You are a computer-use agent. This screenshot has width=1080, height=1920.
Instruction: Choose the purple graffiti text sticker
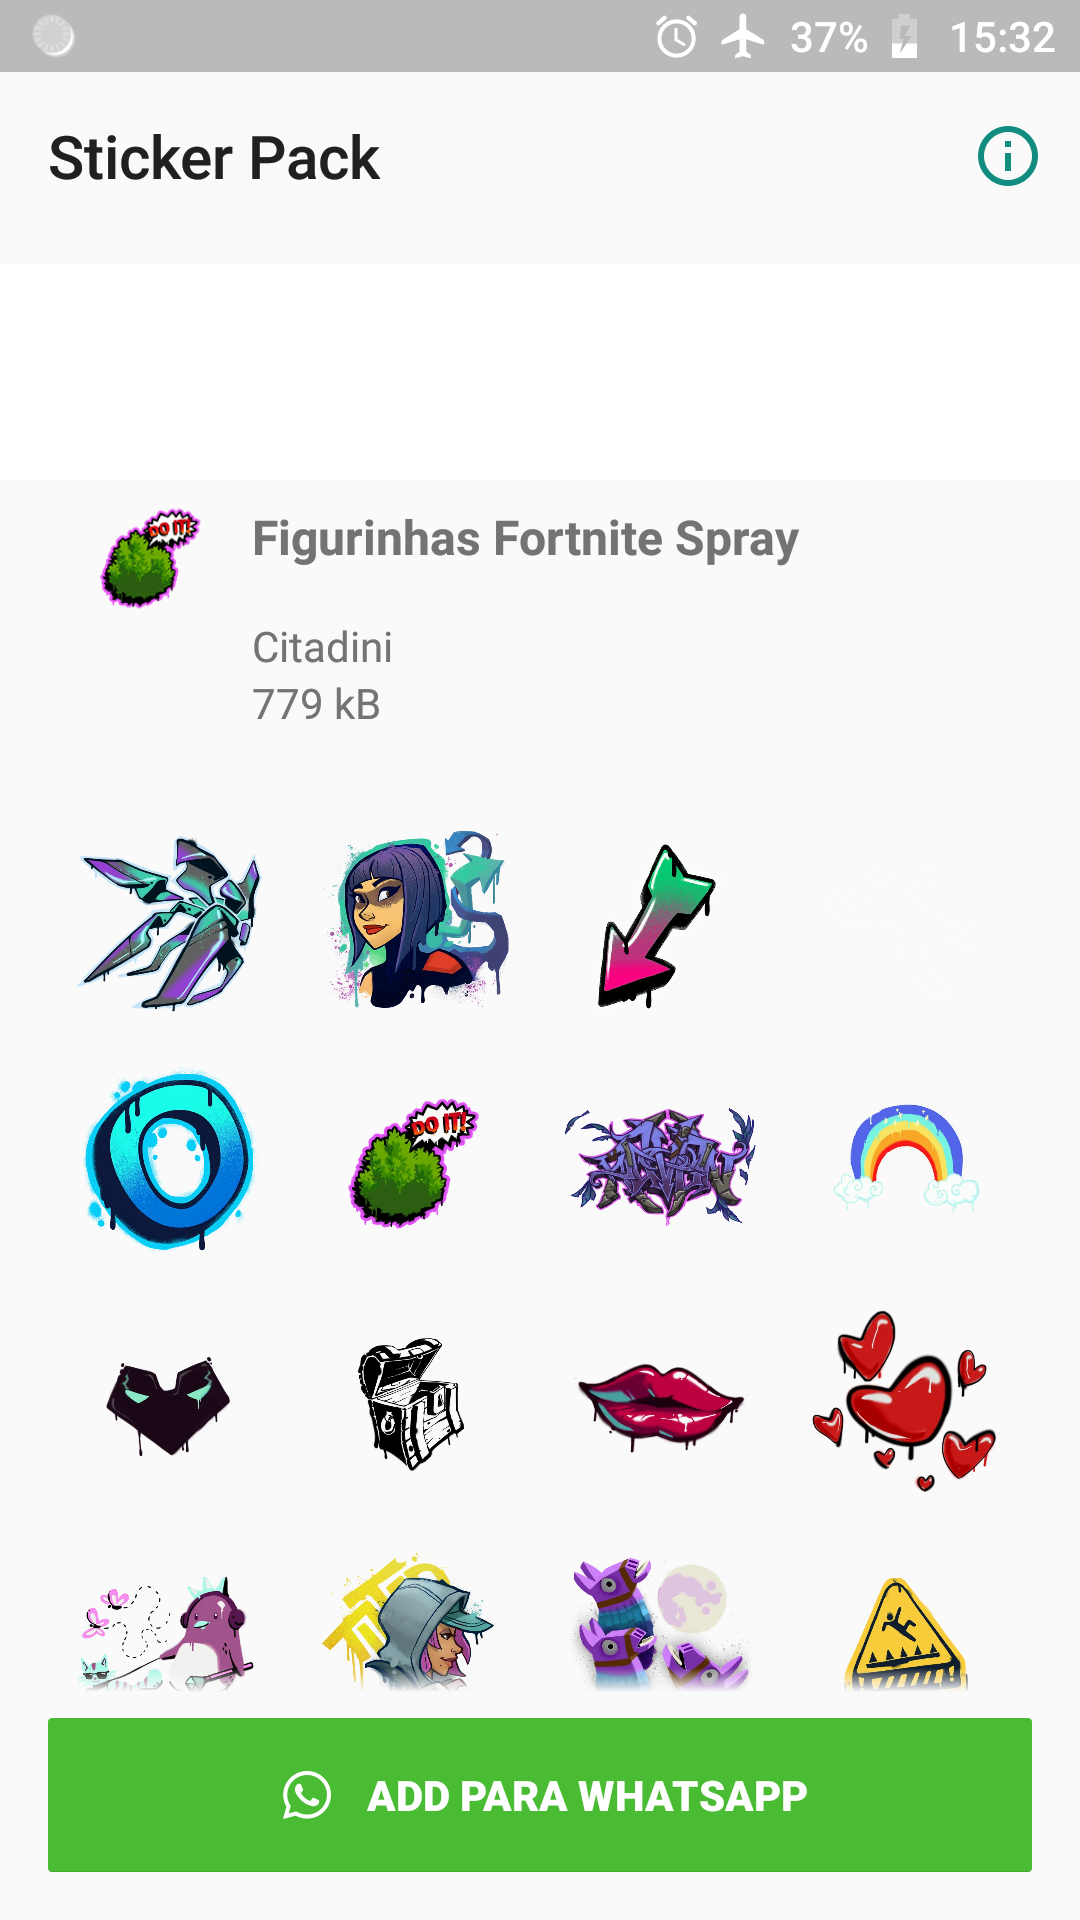click(x=660, y=1164)
